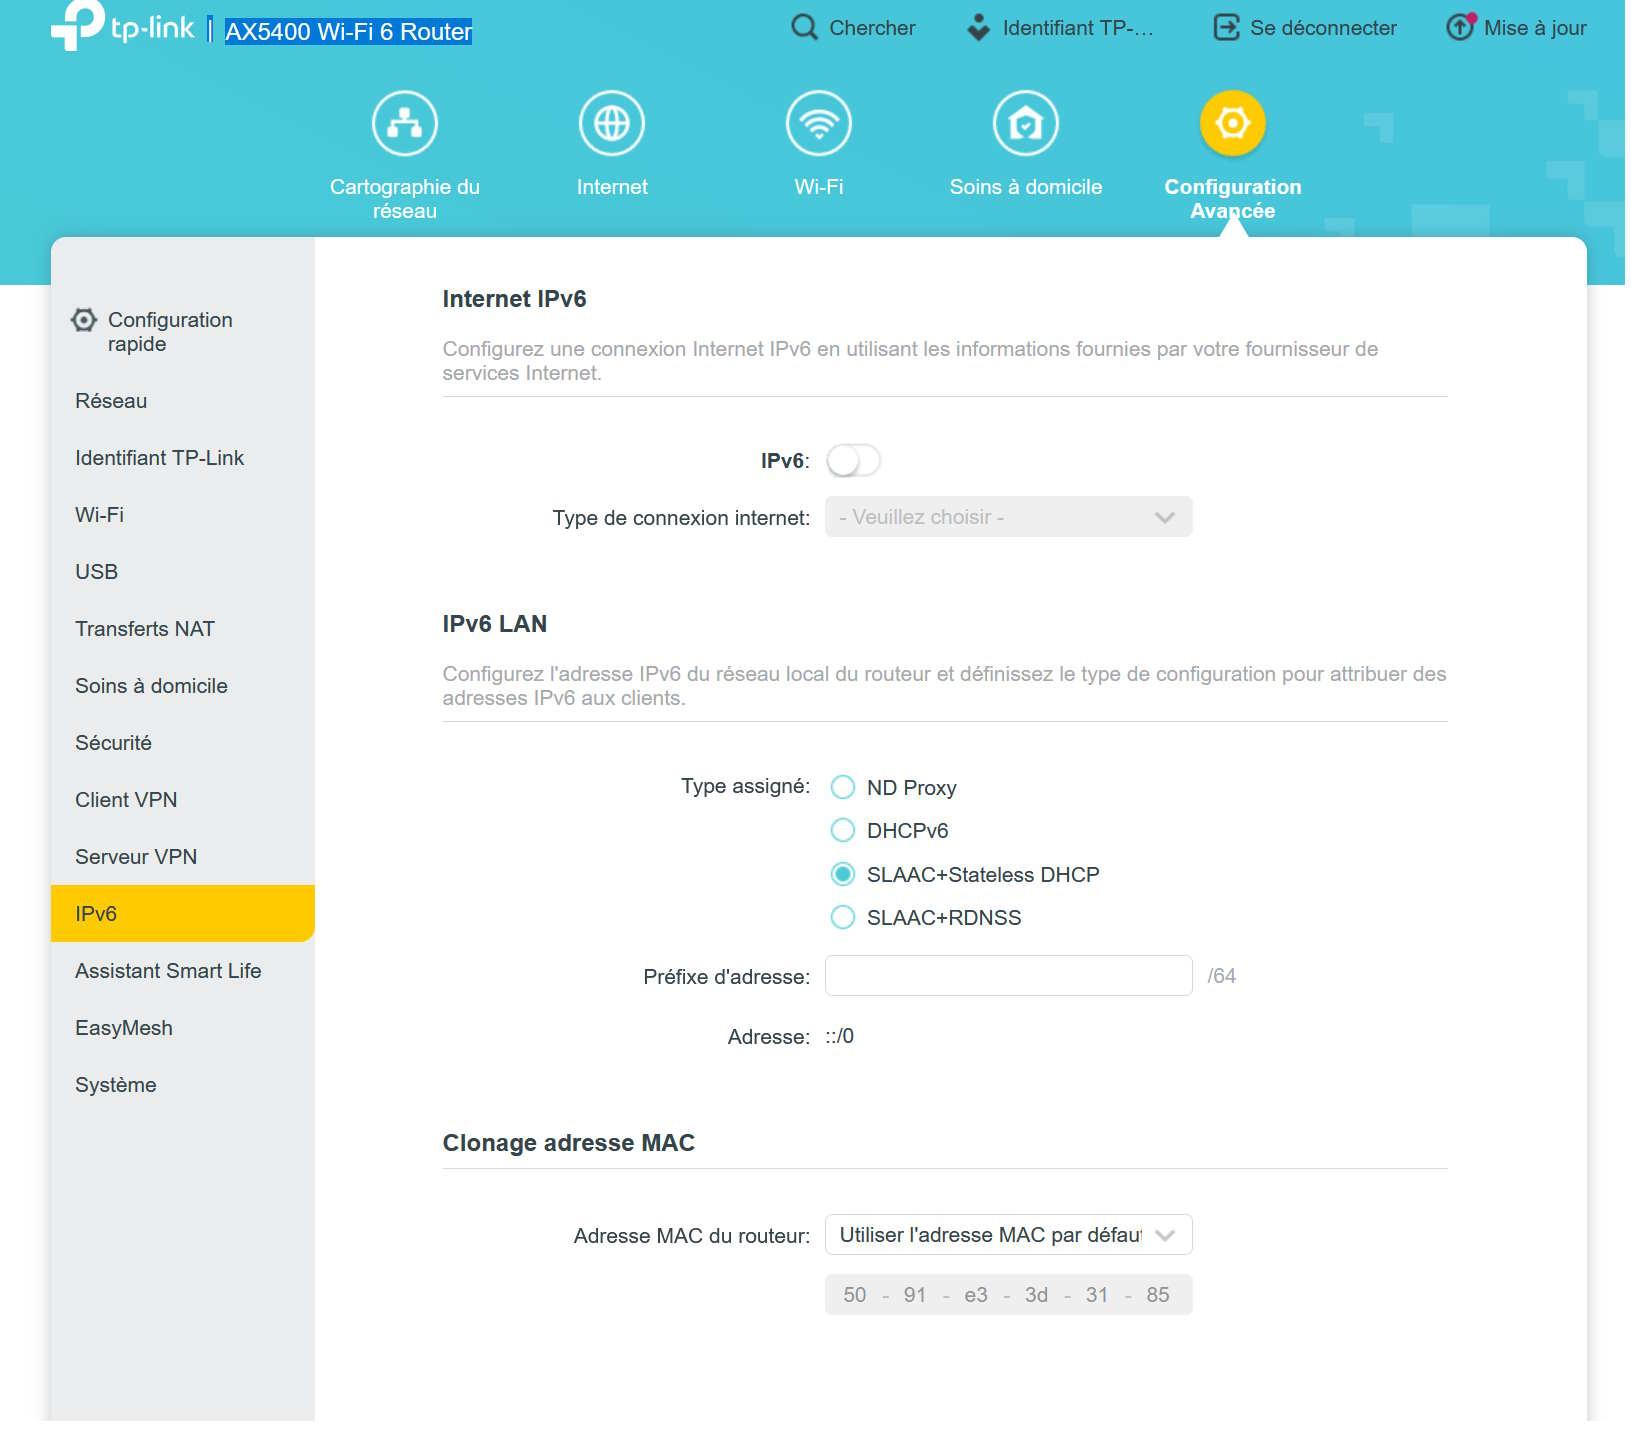Enable the IPv6 toggle switch
Screen dimensions: 1631x1435
853,461
